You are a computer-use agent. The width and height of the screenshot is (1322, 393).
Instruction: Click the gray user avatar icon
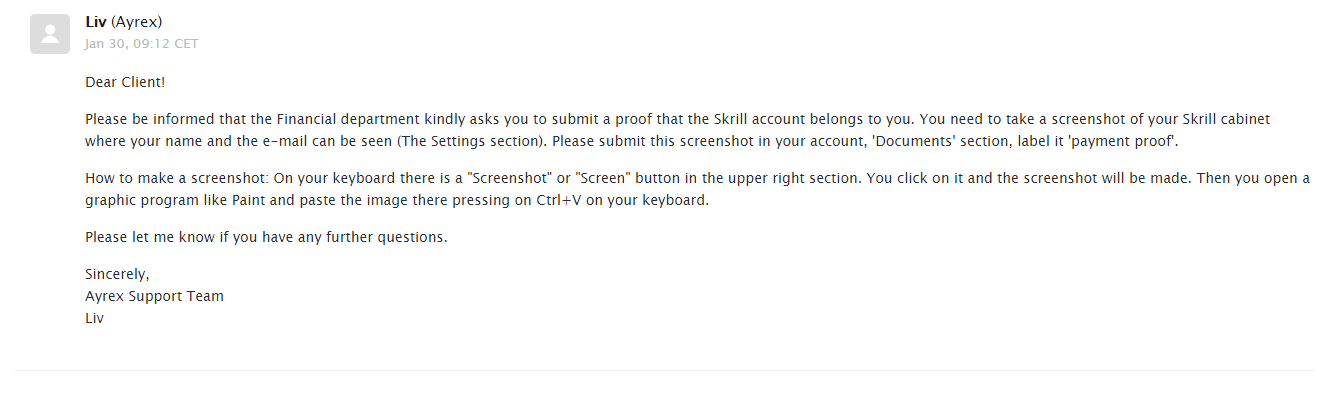coord(50,34)
